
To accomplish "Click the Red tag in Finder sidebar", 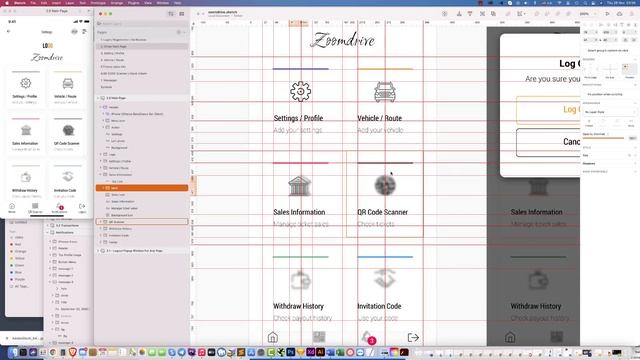I will [x=18, y=244].
